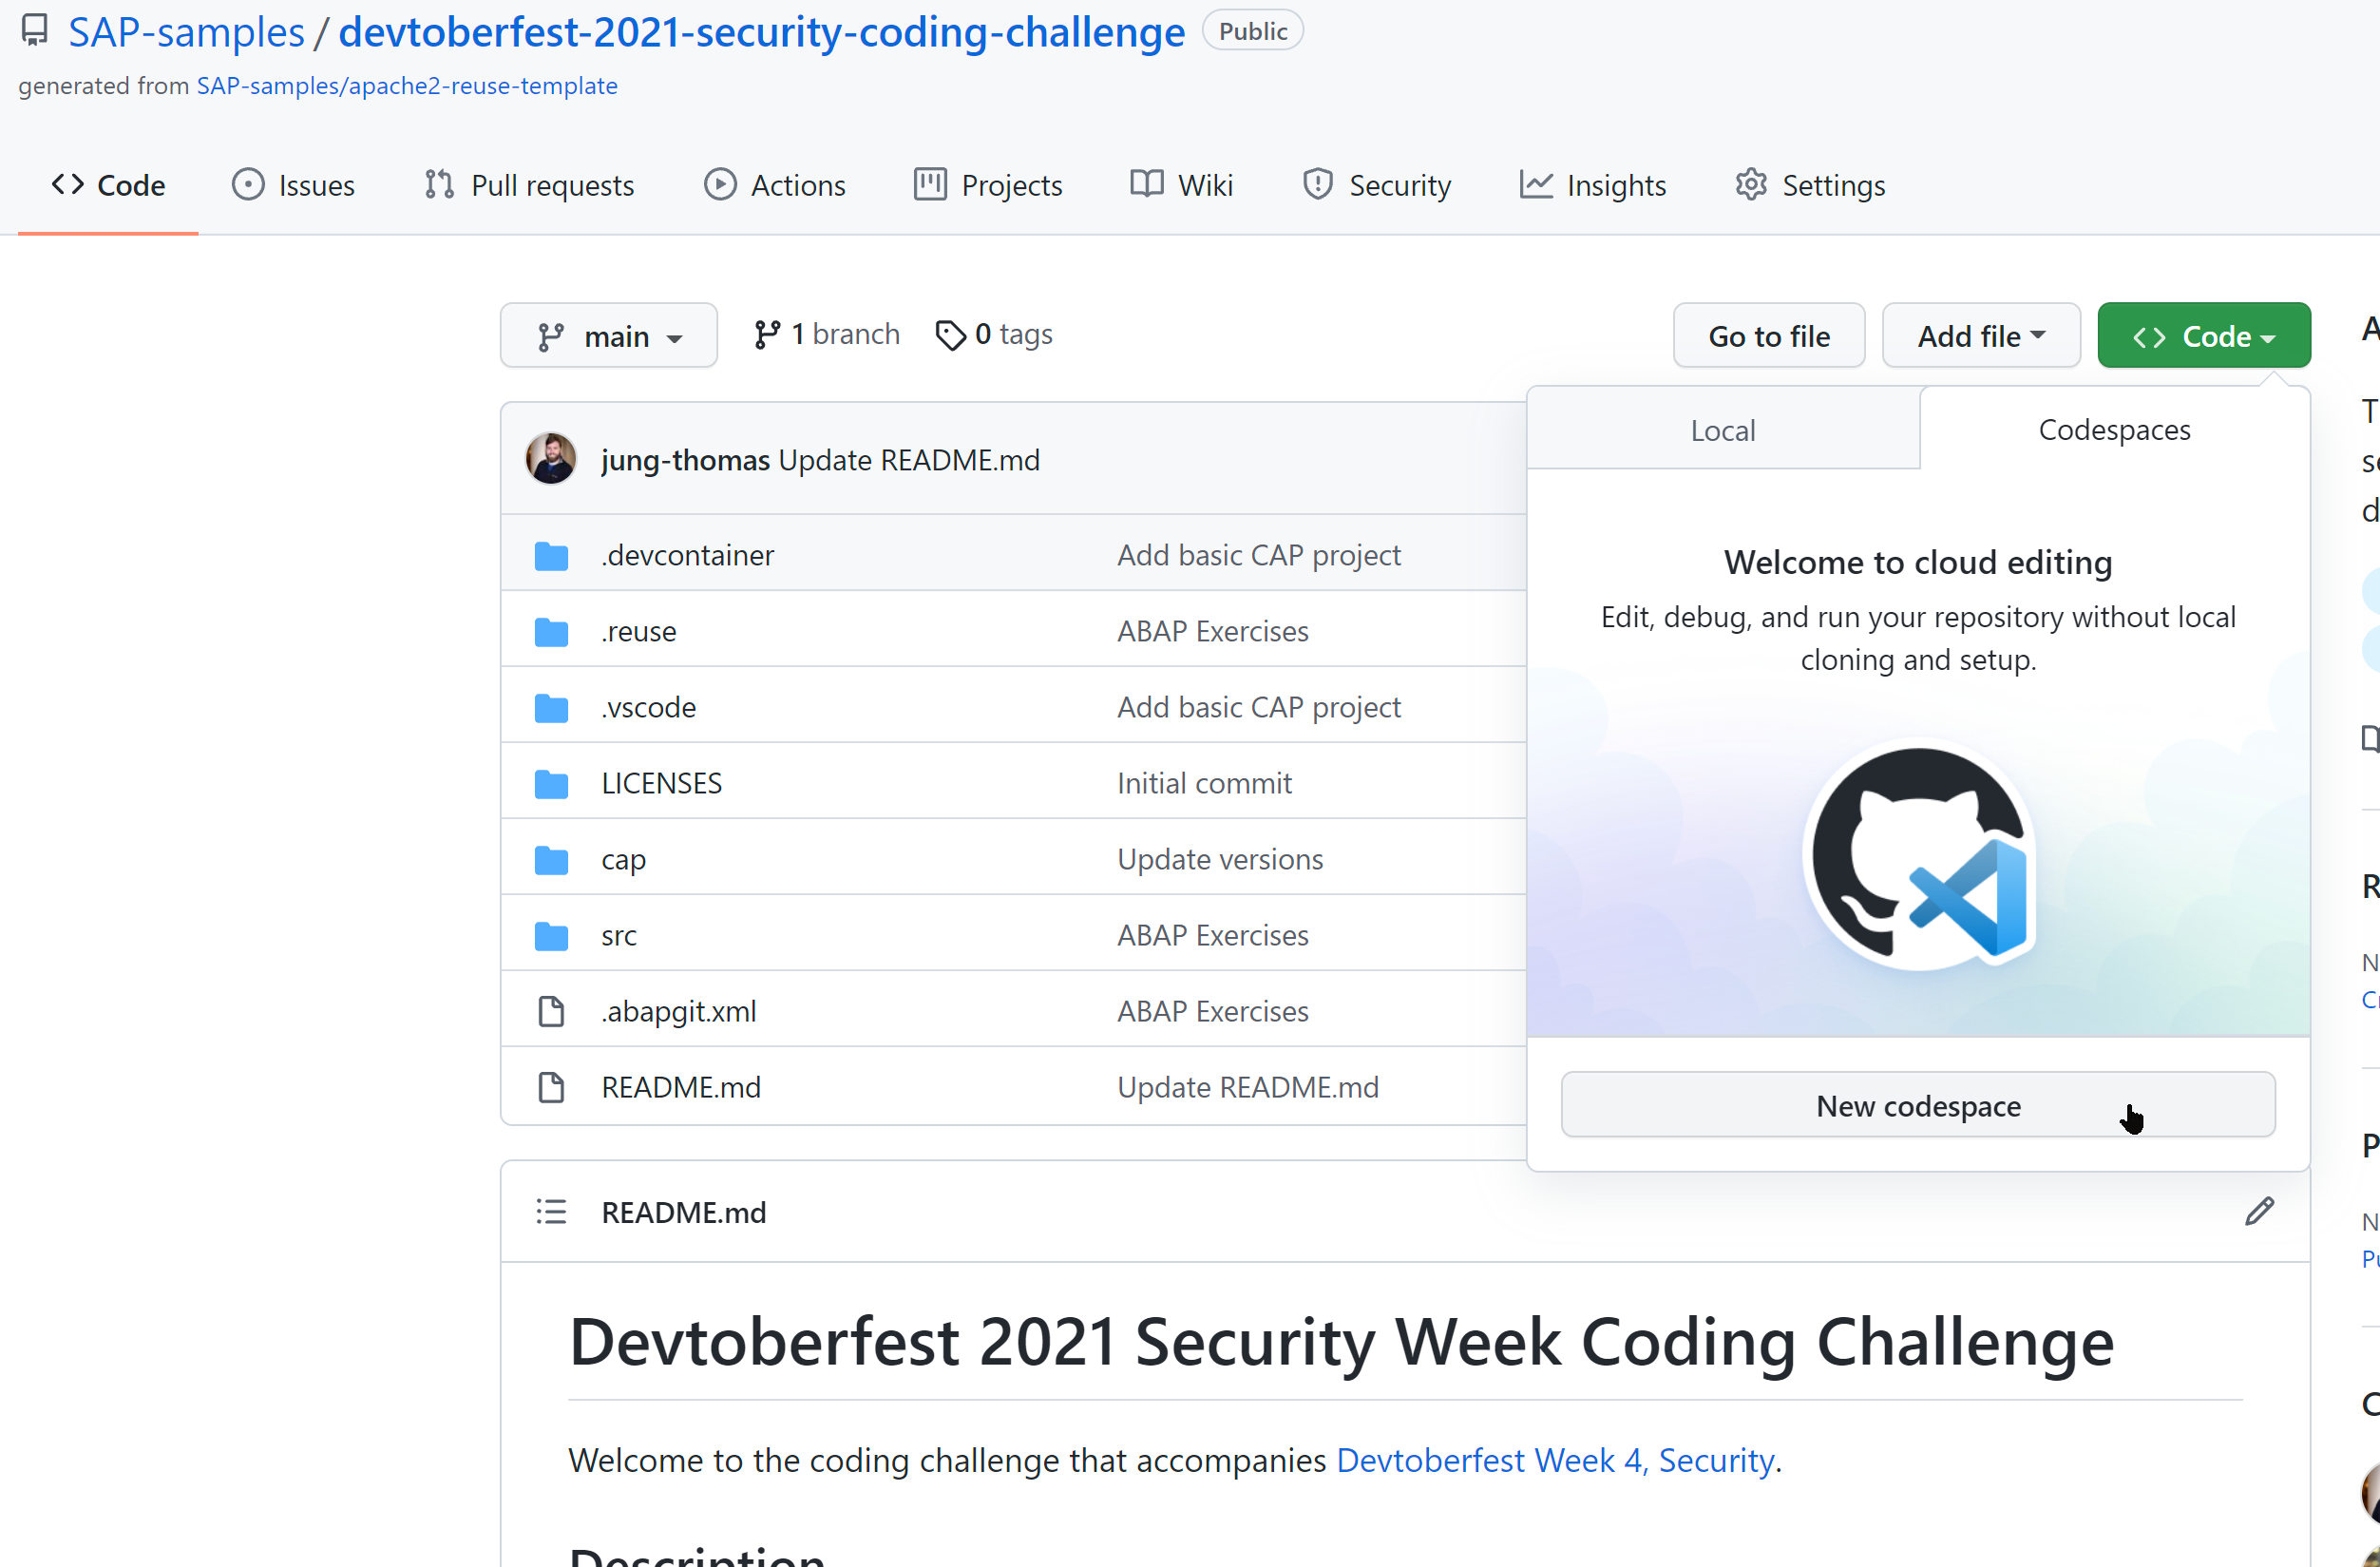Open the Initial commit message for LICENSES
Image resolution: width=2380 pixels, height=1567 pixels.
coord(1204,783)
